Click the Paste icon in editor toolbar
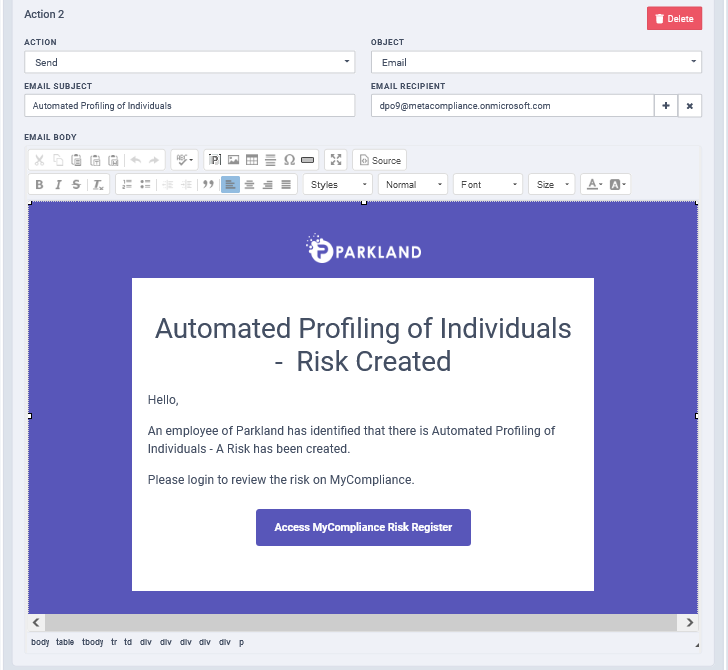 [x=77, y=160]
